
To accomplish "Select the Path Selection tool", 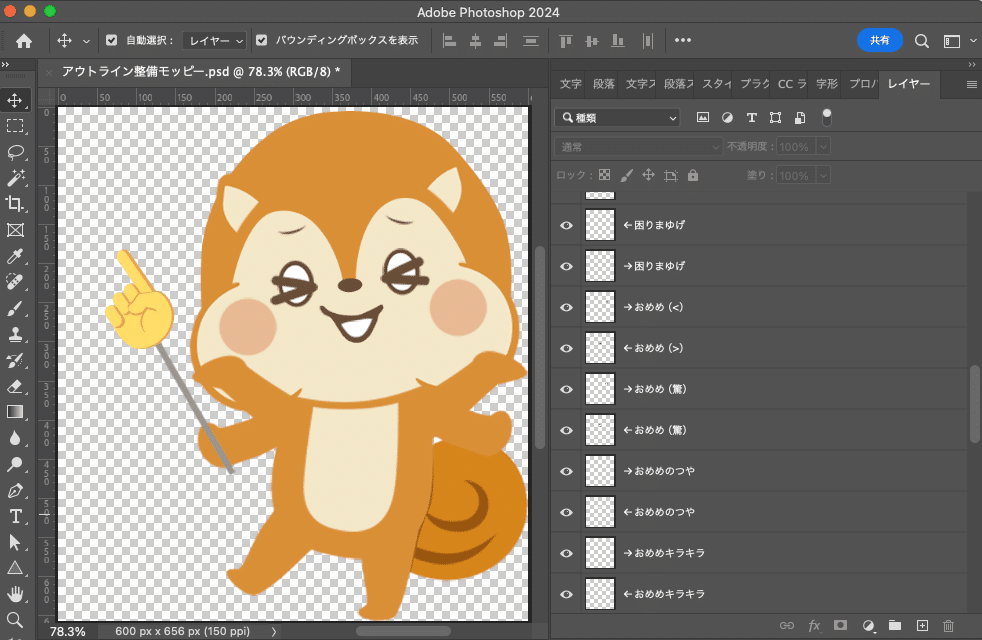I will click(15, 542).
